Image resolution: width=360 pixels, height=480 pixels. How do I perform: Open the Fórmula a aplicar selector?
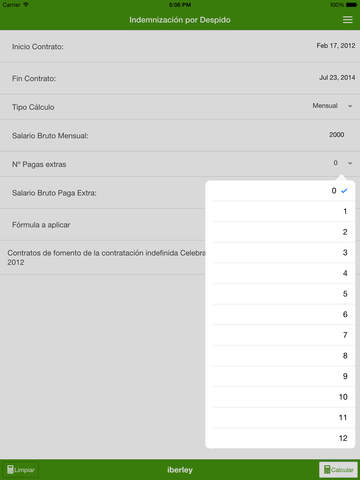(103, 225)
